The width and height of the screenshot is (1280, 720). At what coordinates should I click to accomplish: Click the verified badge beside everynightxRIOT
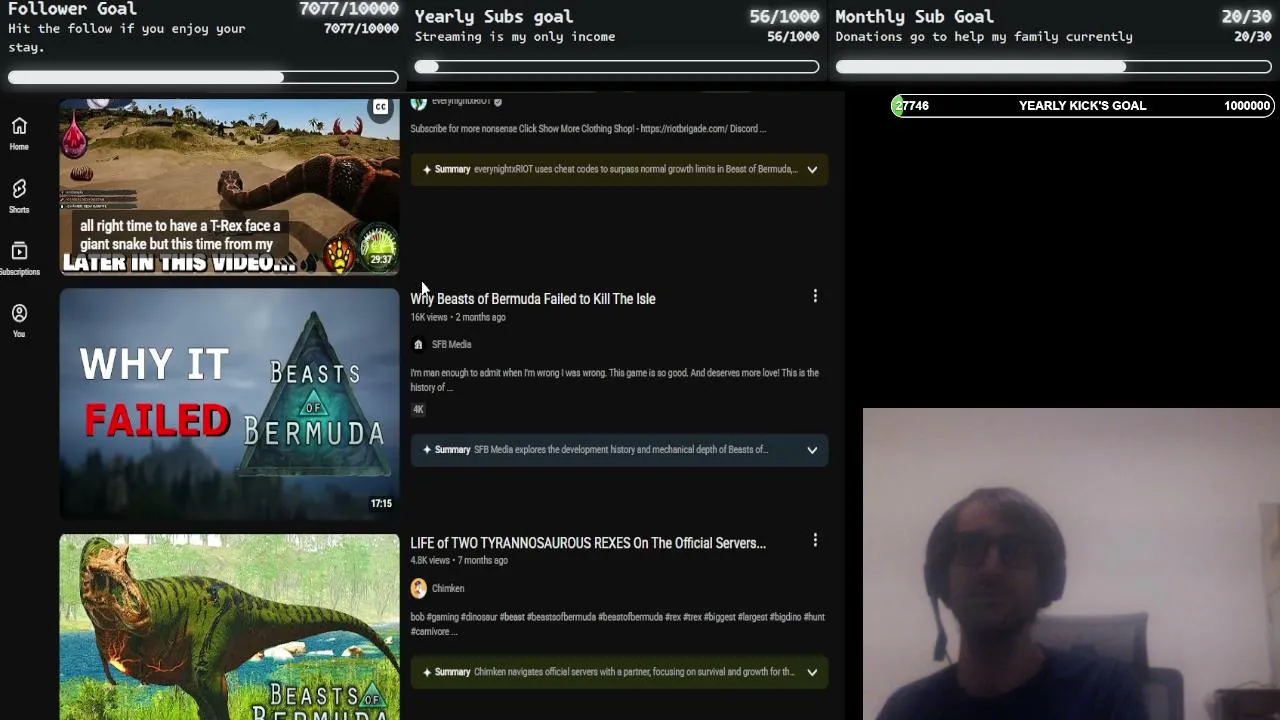[498, 101]
